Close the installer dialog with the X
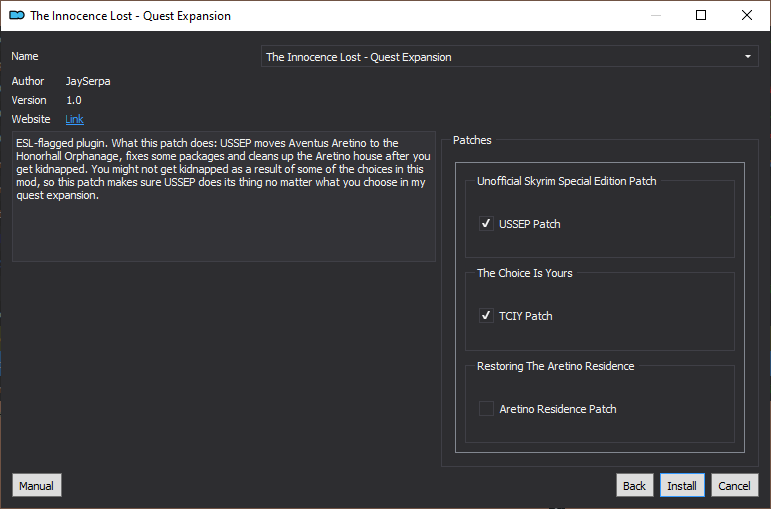771x509 pixels. (746, 15)
